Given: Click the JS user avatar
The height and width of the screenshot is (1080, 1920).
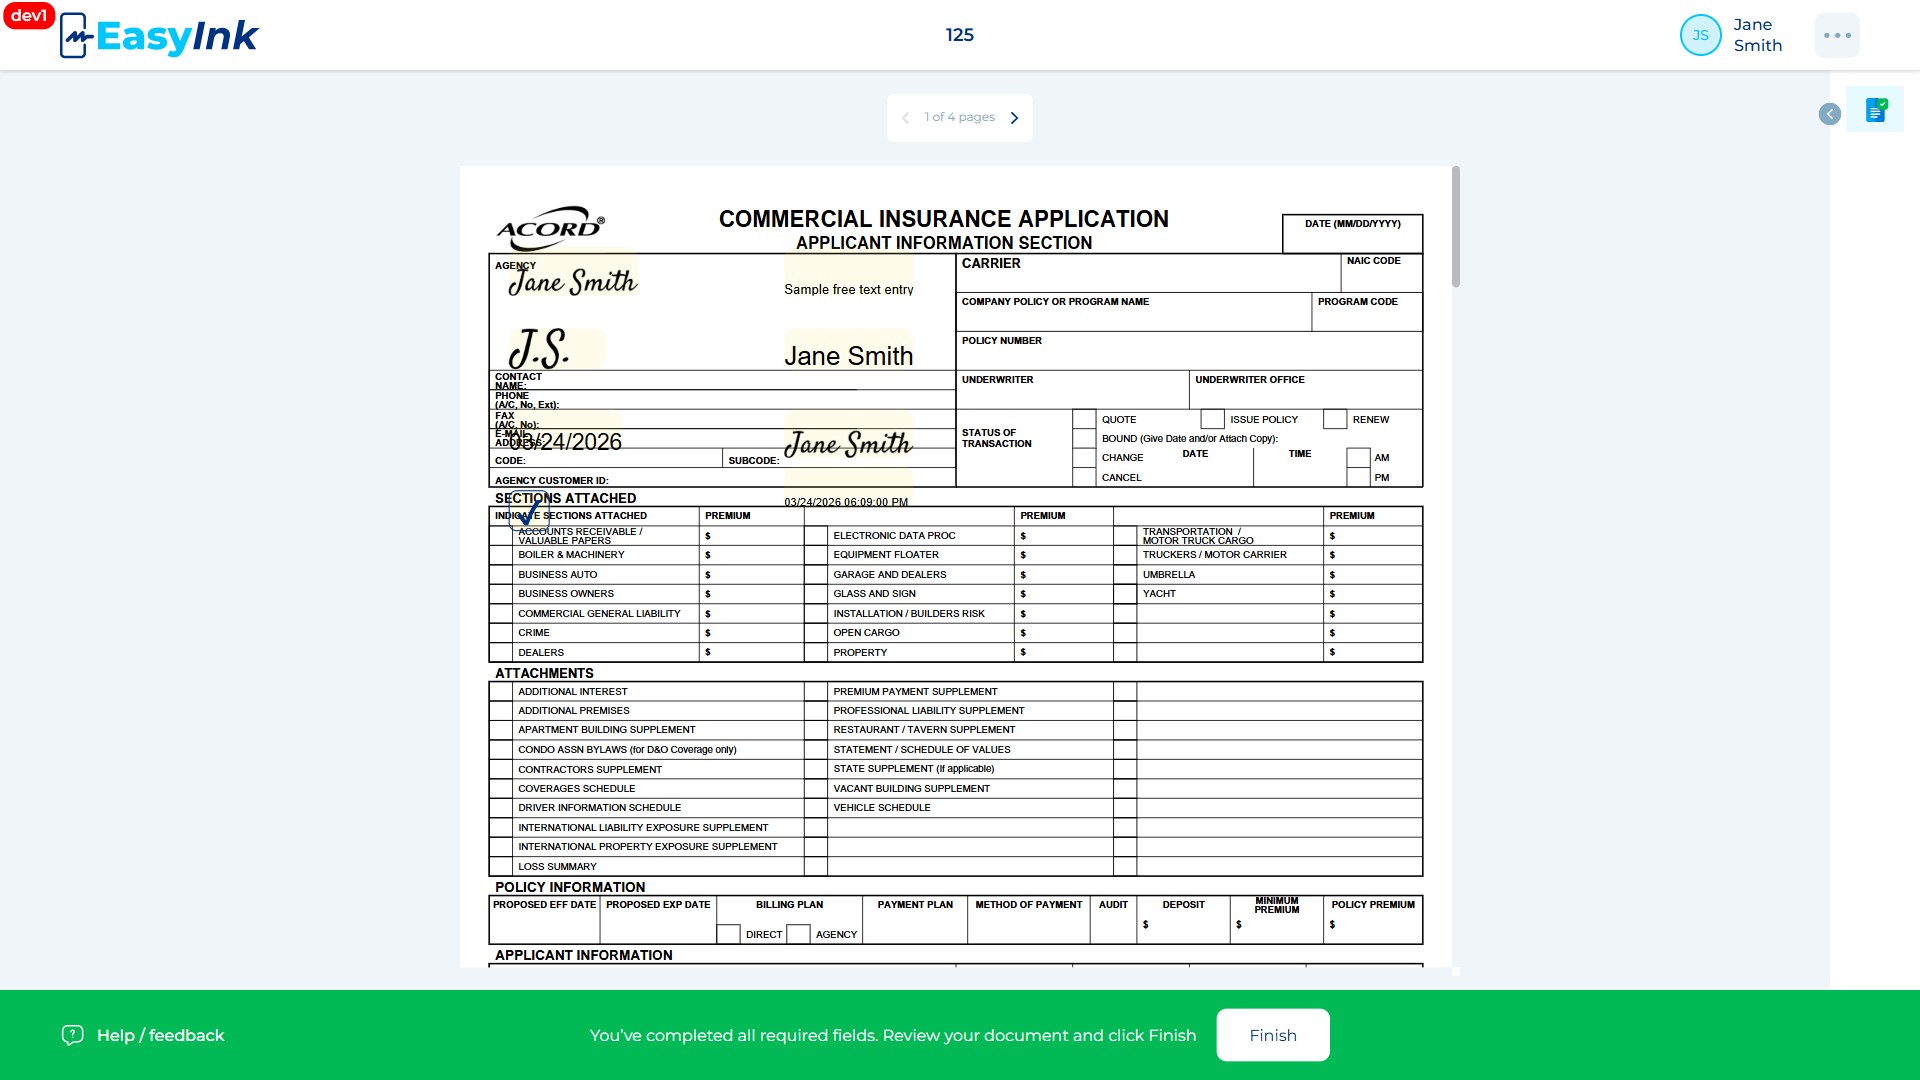Looking at the screenshot, I should (1700, 35).
